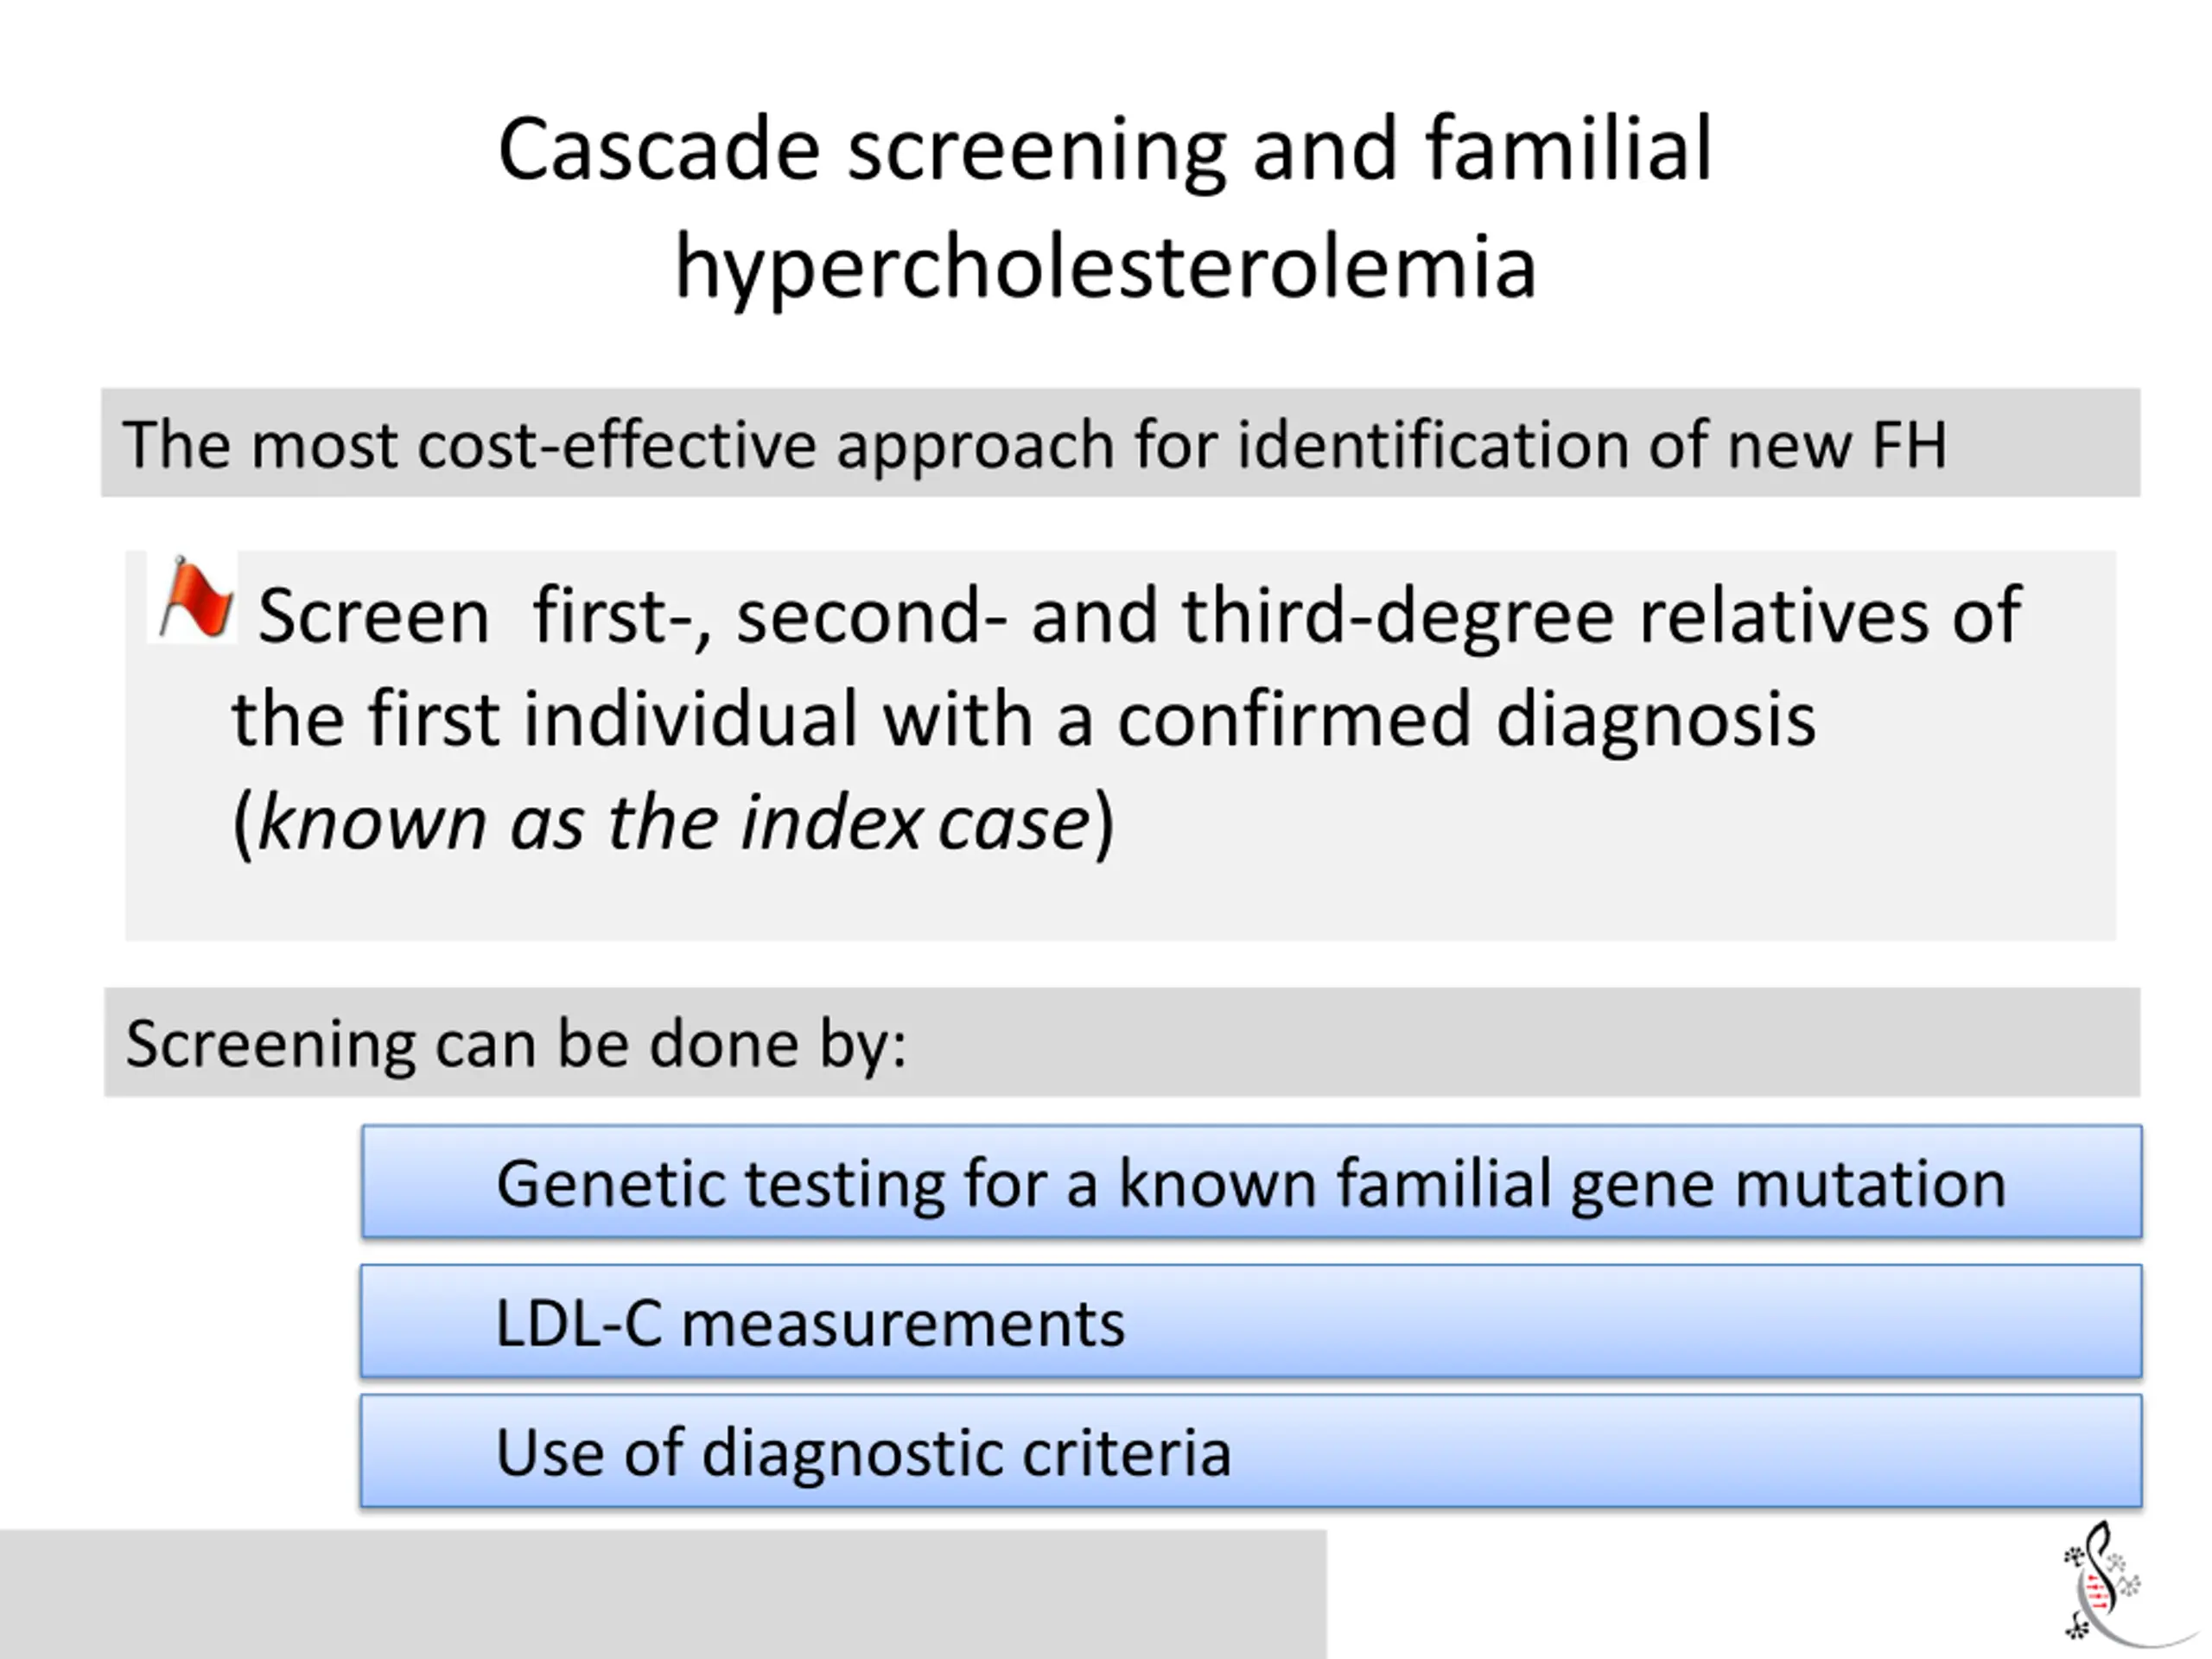This screenshot has height=1659, width=2212.
Task: Click the words the first individual
Action: (x=545, y=718)
